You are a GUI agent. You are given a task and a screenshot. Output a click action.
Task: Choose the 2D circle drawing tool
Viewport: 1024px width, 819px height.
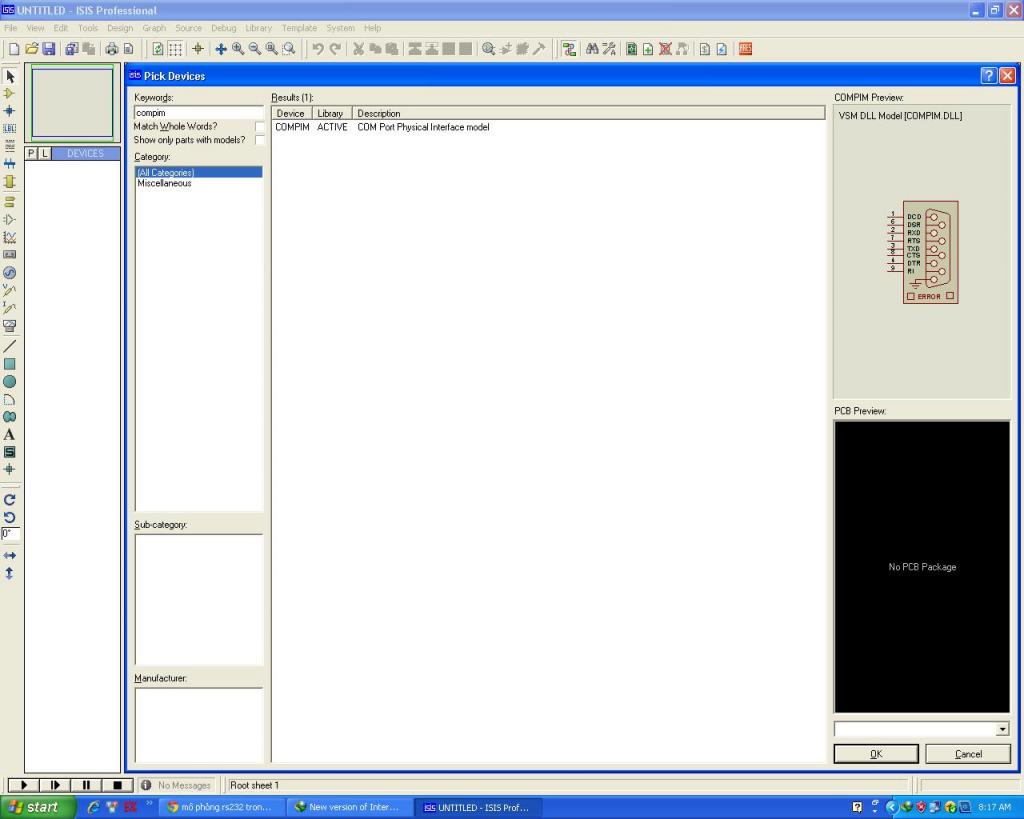[10, 381]
